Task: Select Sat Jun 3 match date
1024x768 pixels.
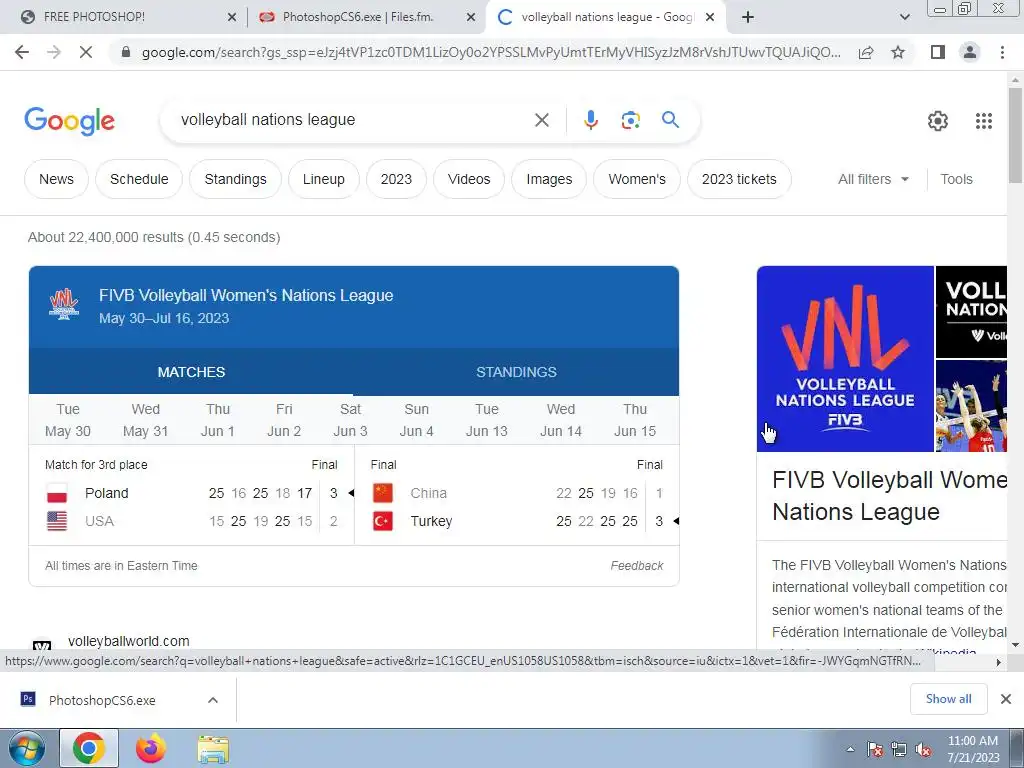Action: (x=350, y=420)
